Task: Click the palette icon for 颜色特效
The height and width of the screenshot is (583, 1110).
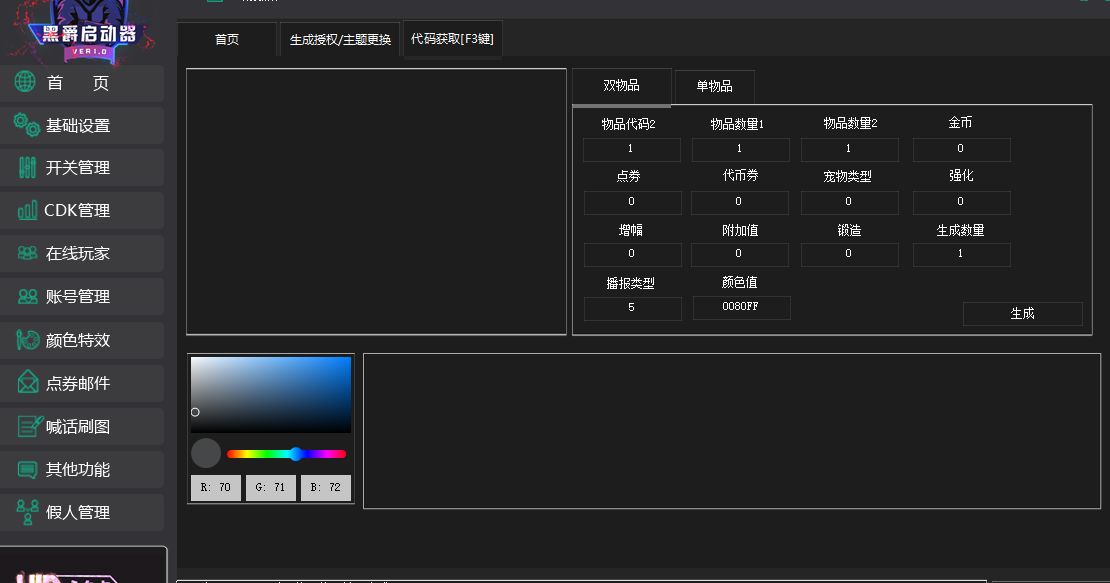Action: click(x=27, y=340)
